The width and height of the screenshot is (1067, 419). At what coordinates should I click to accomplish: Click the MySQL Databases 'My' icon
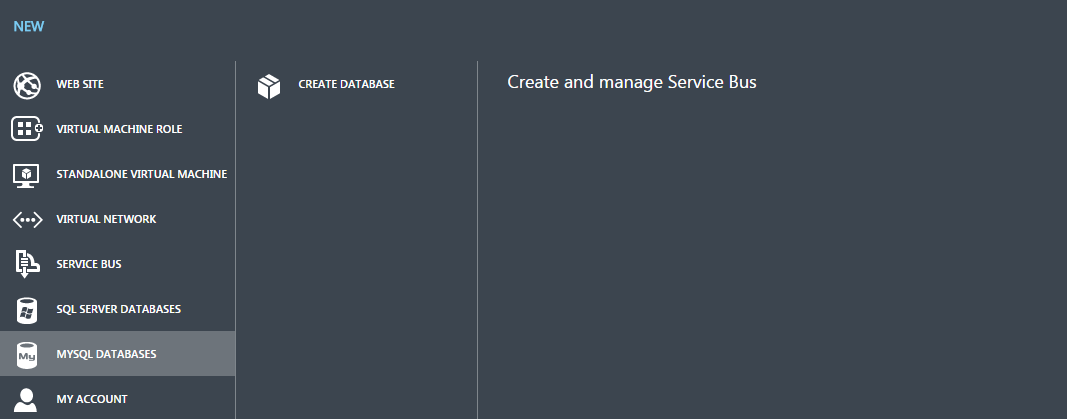pyautogui.click(x=27, y=354)
